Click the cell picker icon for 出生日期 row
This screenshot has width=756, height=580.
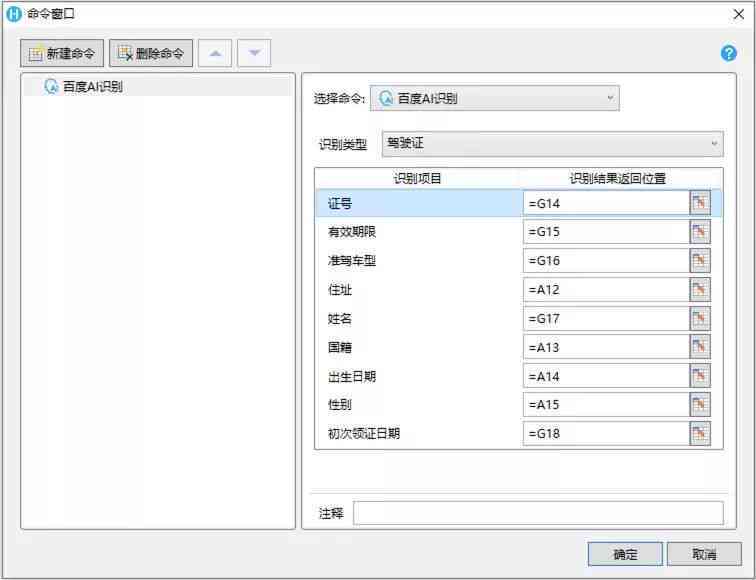(700, 376)
